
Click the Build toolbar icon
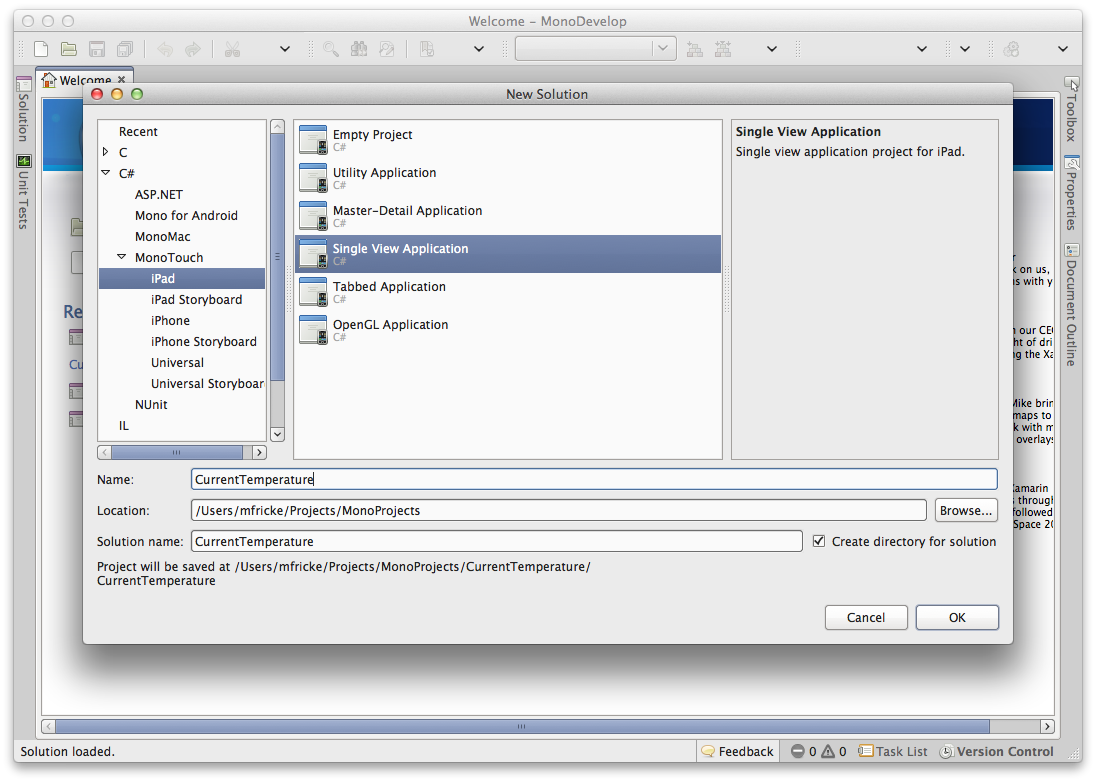pos(695,49)
